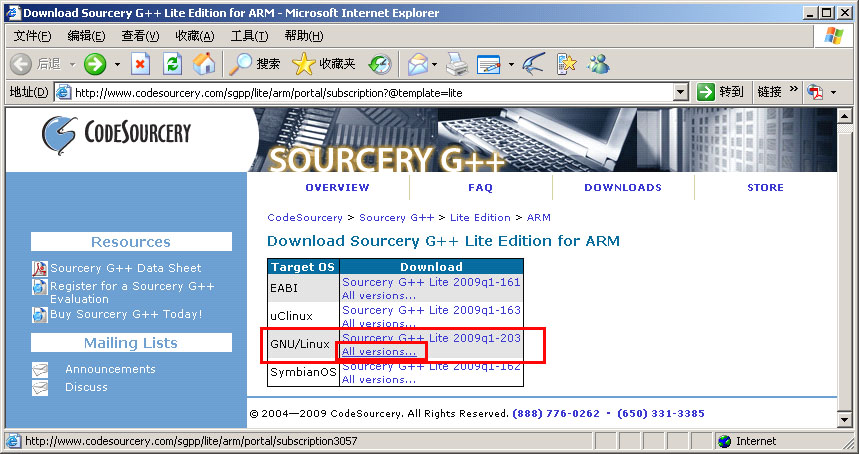Image resolution: width=859 pixels, height=454 pixels.
Task: Click envelope icon next to Discuss
Action: point(39,388)
